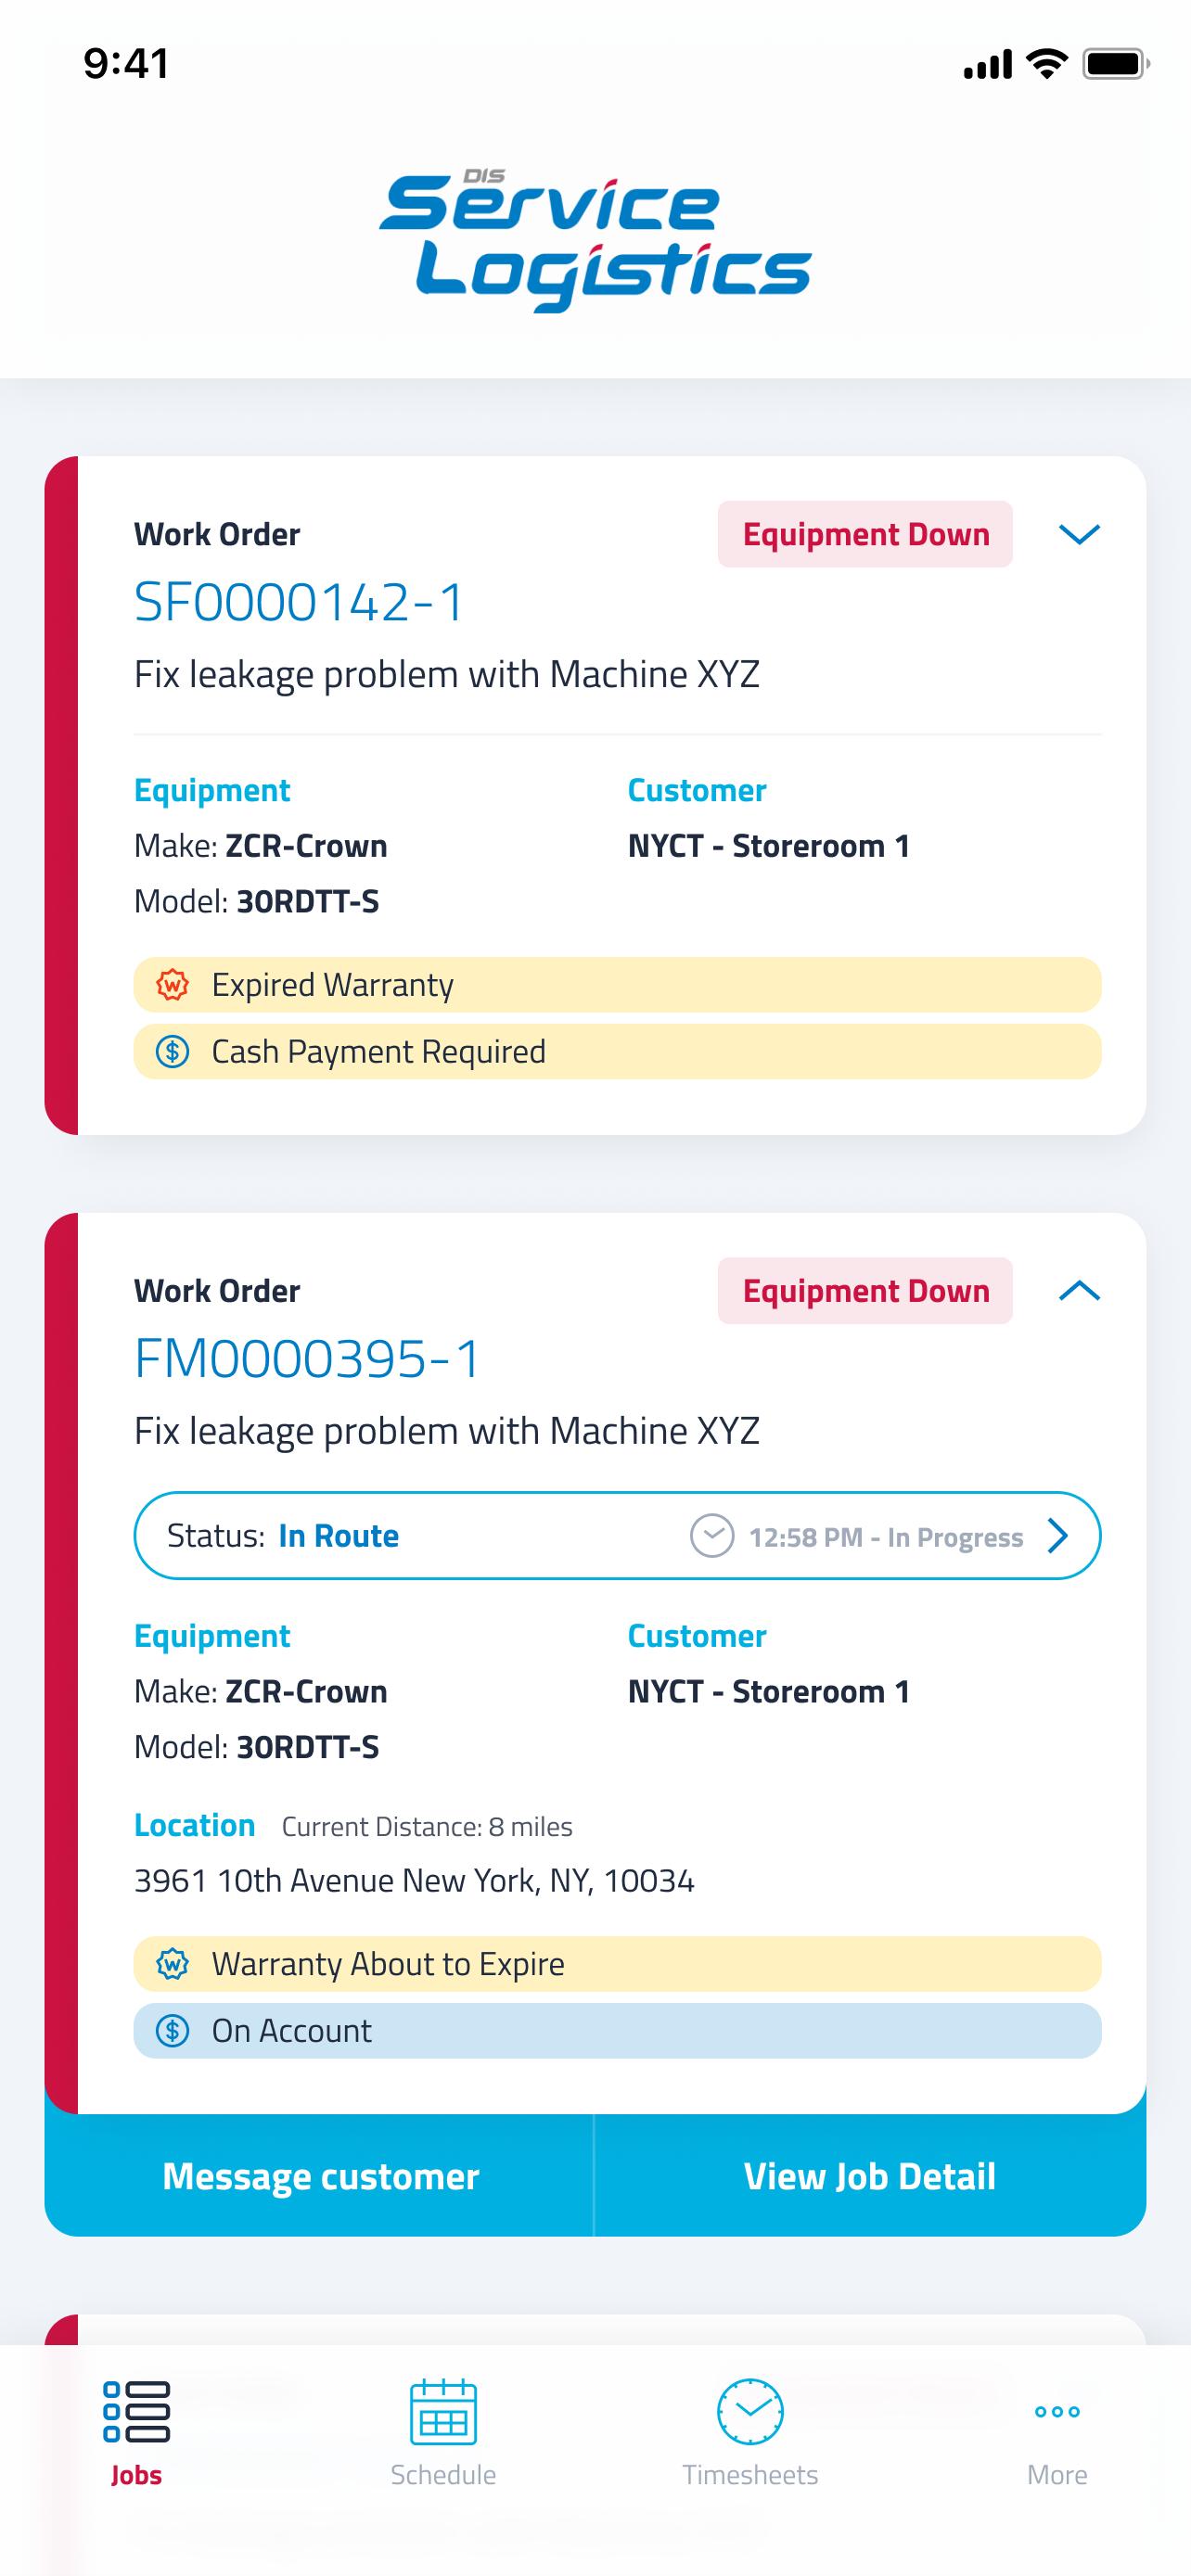Viewport: 1191px width, 2576px height.
Task: Tap Equipment heading in SF0000142-1 card
Action: (212, 790)
